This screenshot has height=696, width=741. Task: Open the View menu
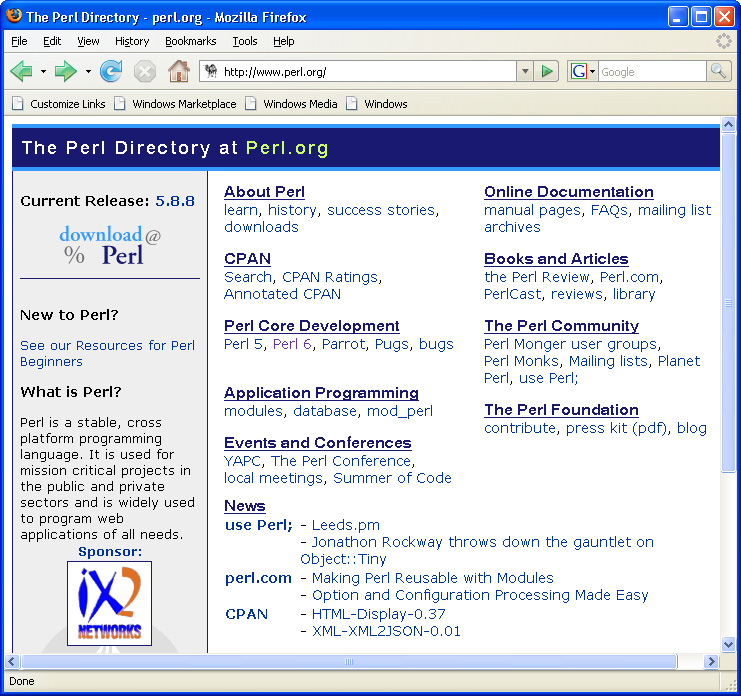(88, 41)
